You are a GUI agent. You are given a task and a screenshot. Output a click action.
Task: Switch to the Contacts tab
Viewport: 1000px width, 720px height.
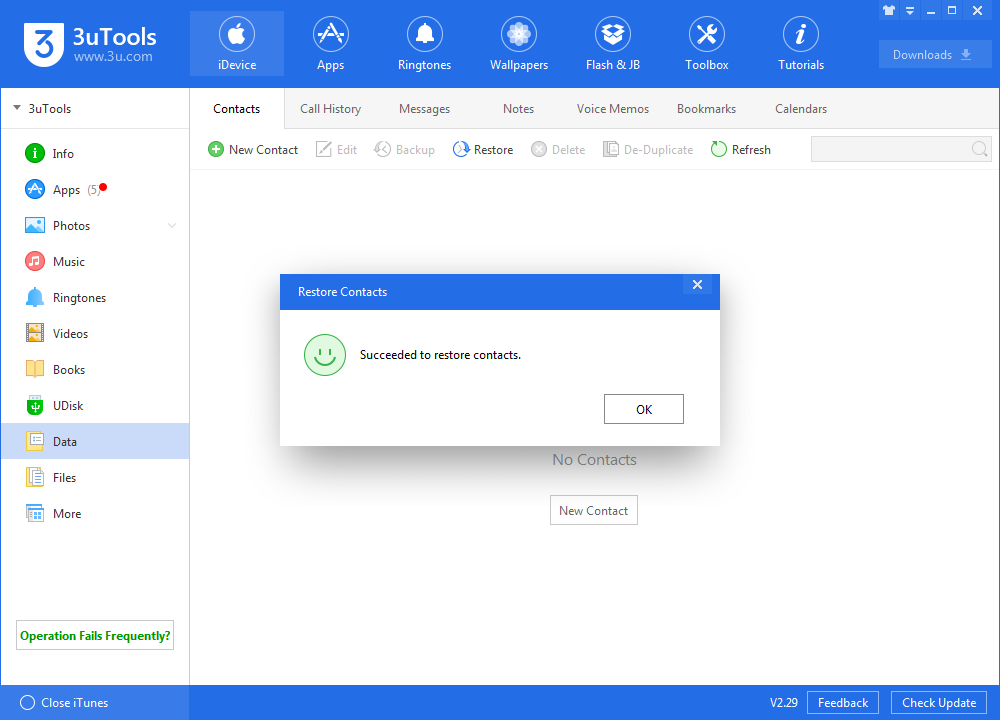237,109
